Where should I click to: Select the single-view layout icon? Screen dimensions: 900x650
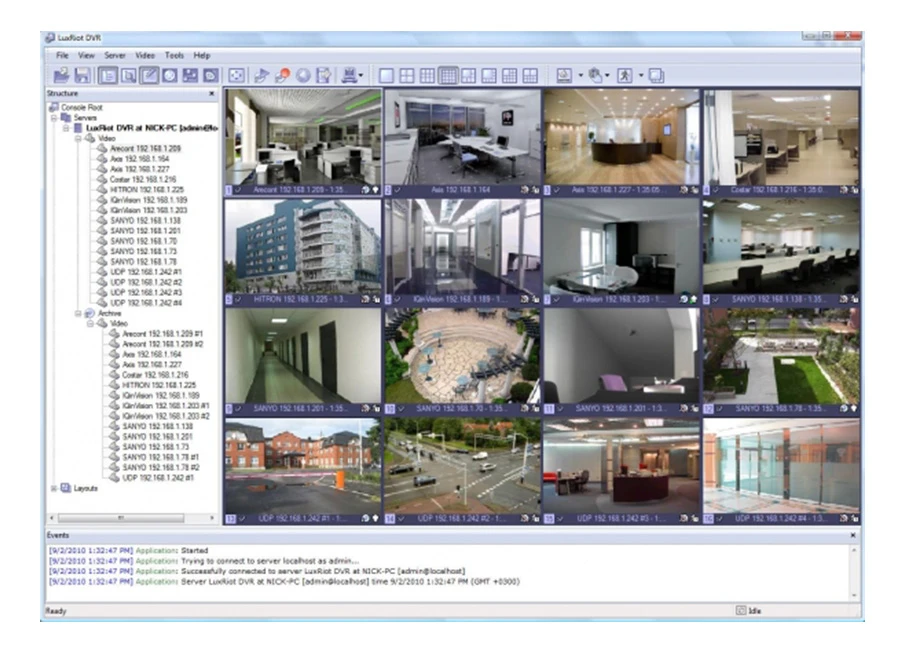387,76
